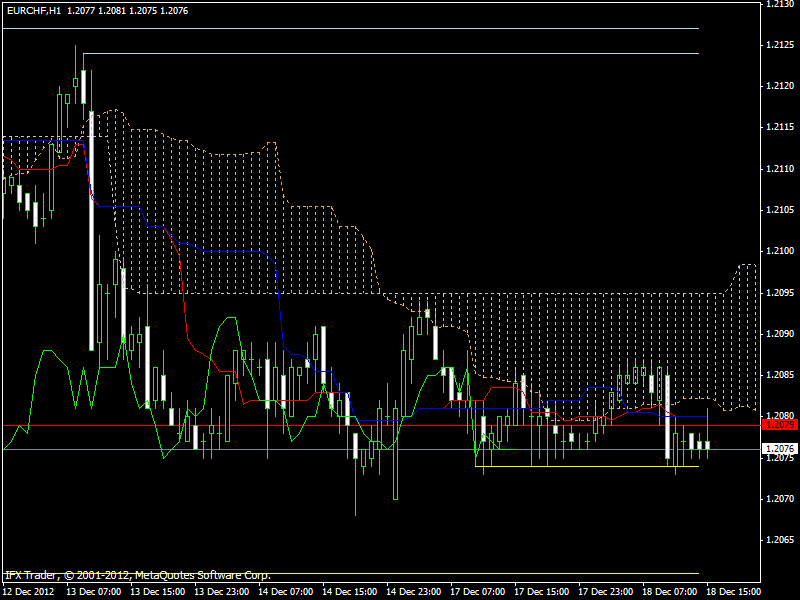
Task: Click the 14 Dec 23:00 time label
Action: click(414, 592)
